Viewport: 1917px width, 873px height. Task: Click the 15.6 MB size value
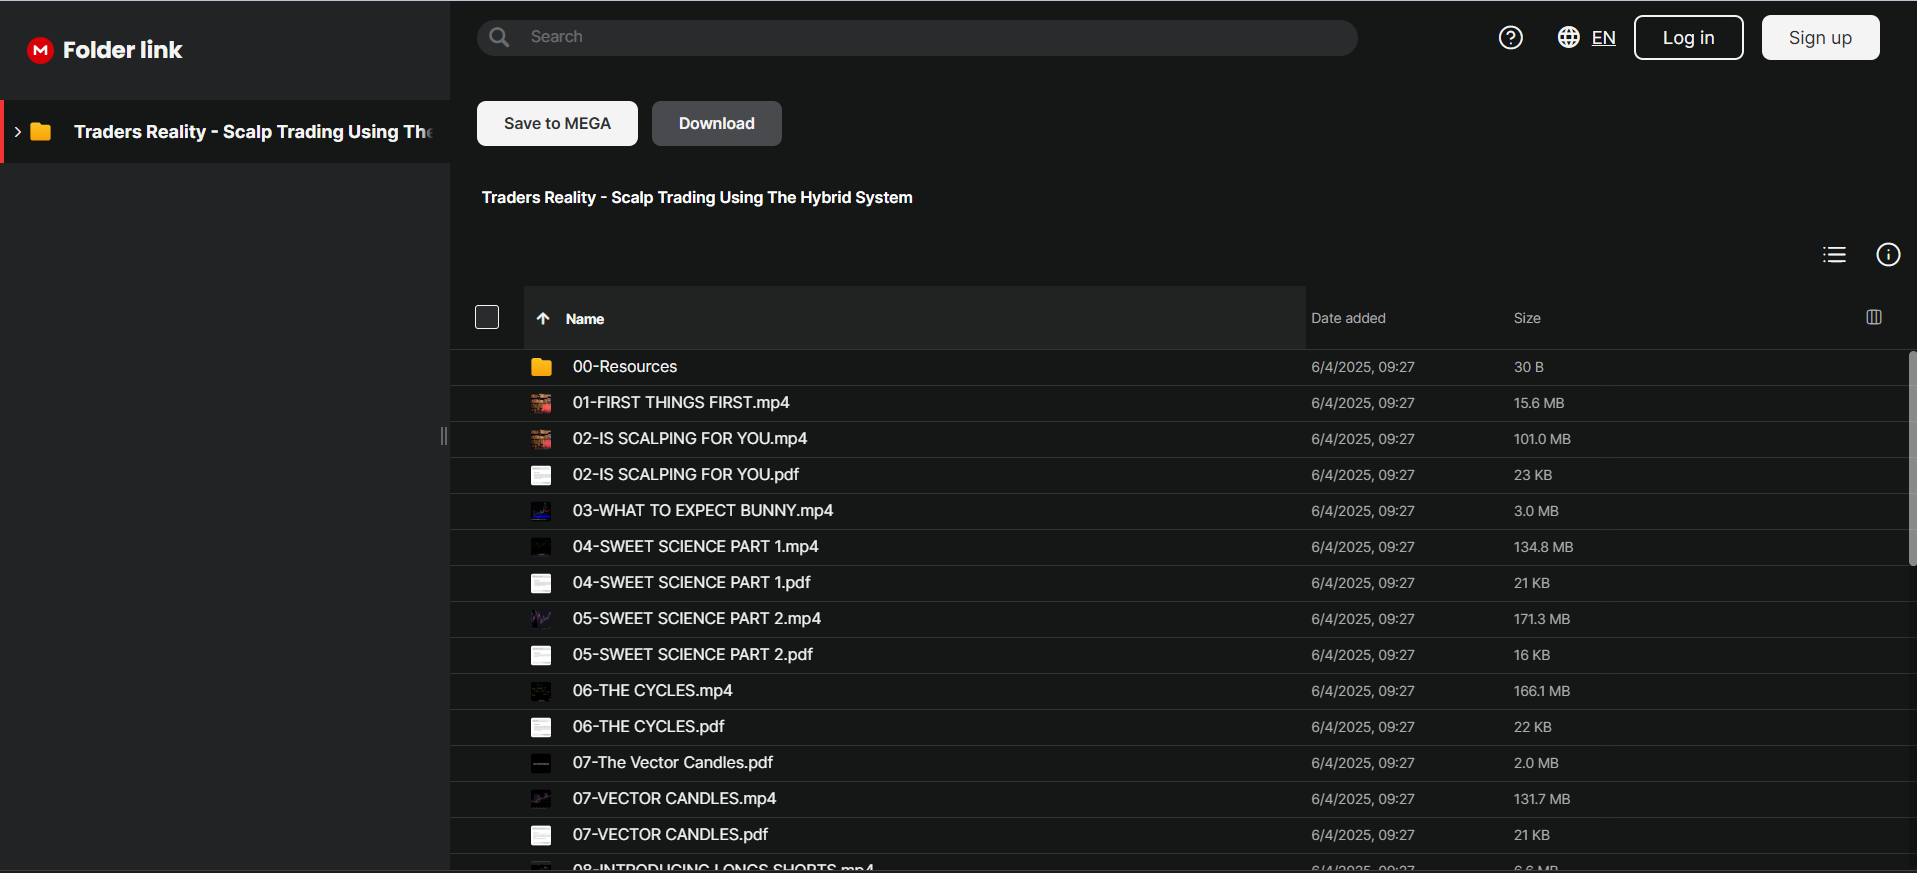pos(1539,403)
